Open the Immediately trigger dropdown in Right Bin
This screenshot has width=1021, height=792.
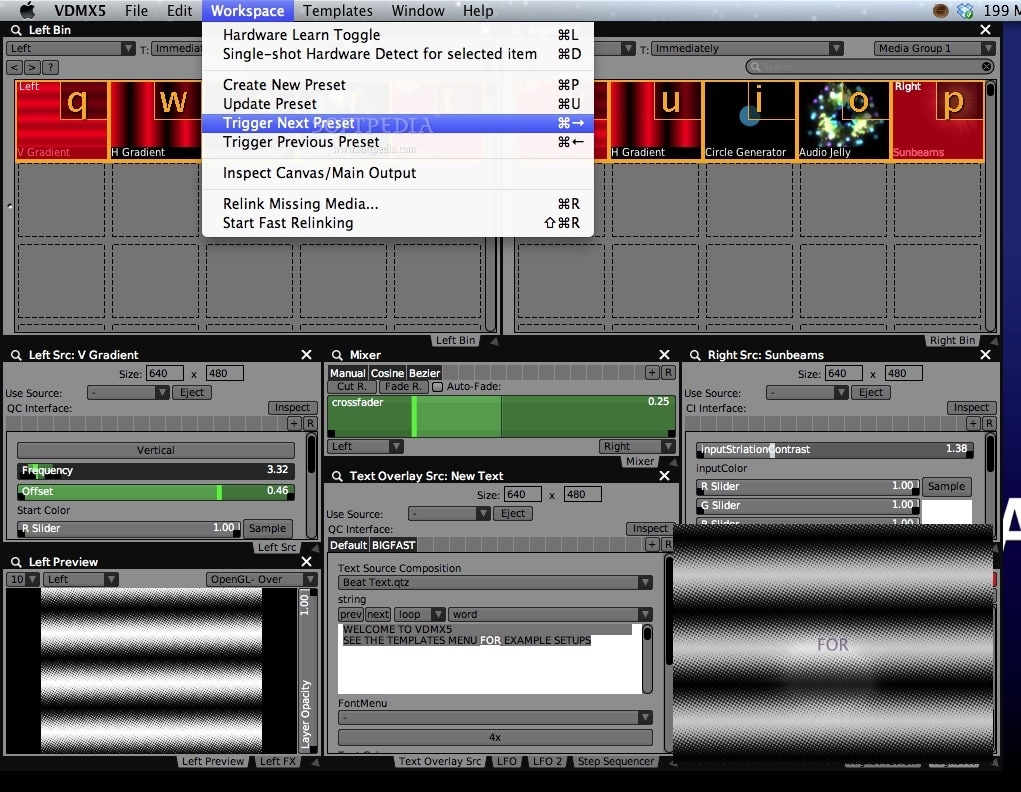pyautogui.click(x=748, y=48)
